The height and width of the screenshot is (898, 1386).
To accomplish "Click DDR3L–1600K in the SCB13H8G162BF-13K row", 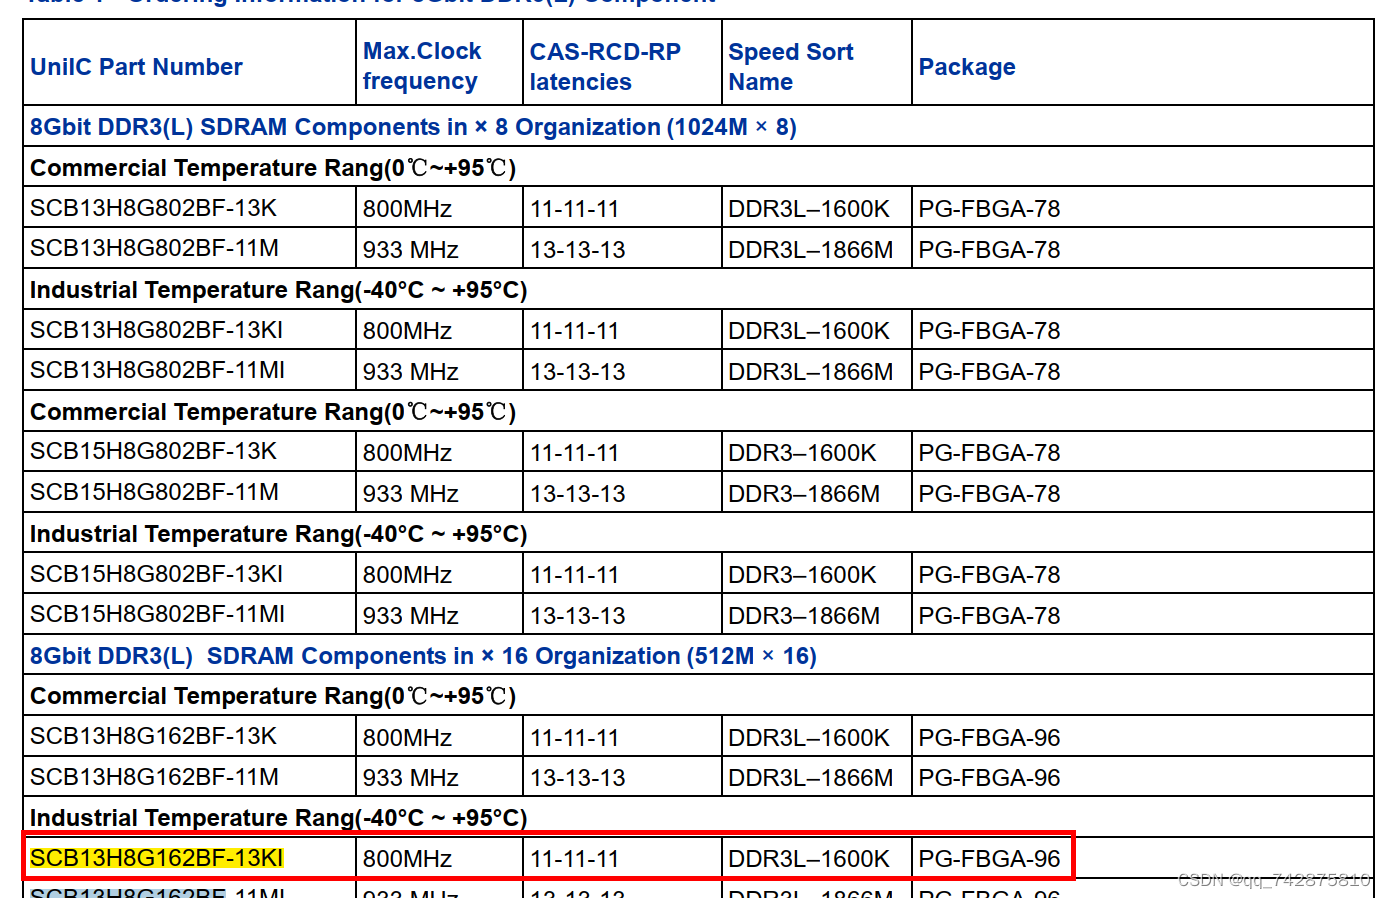I will (808, 738).
